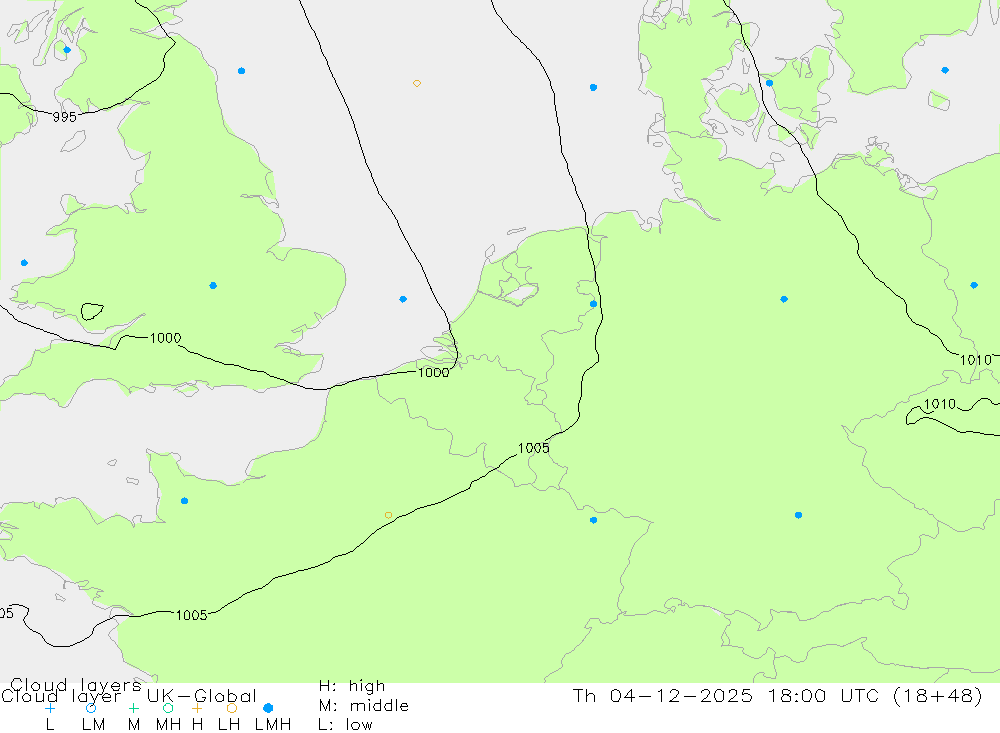Image resolution: width=1000 pixels, height=733 pixels.
Task: Select the green MH circle legend symbol
Action: (x=168, y=708)
